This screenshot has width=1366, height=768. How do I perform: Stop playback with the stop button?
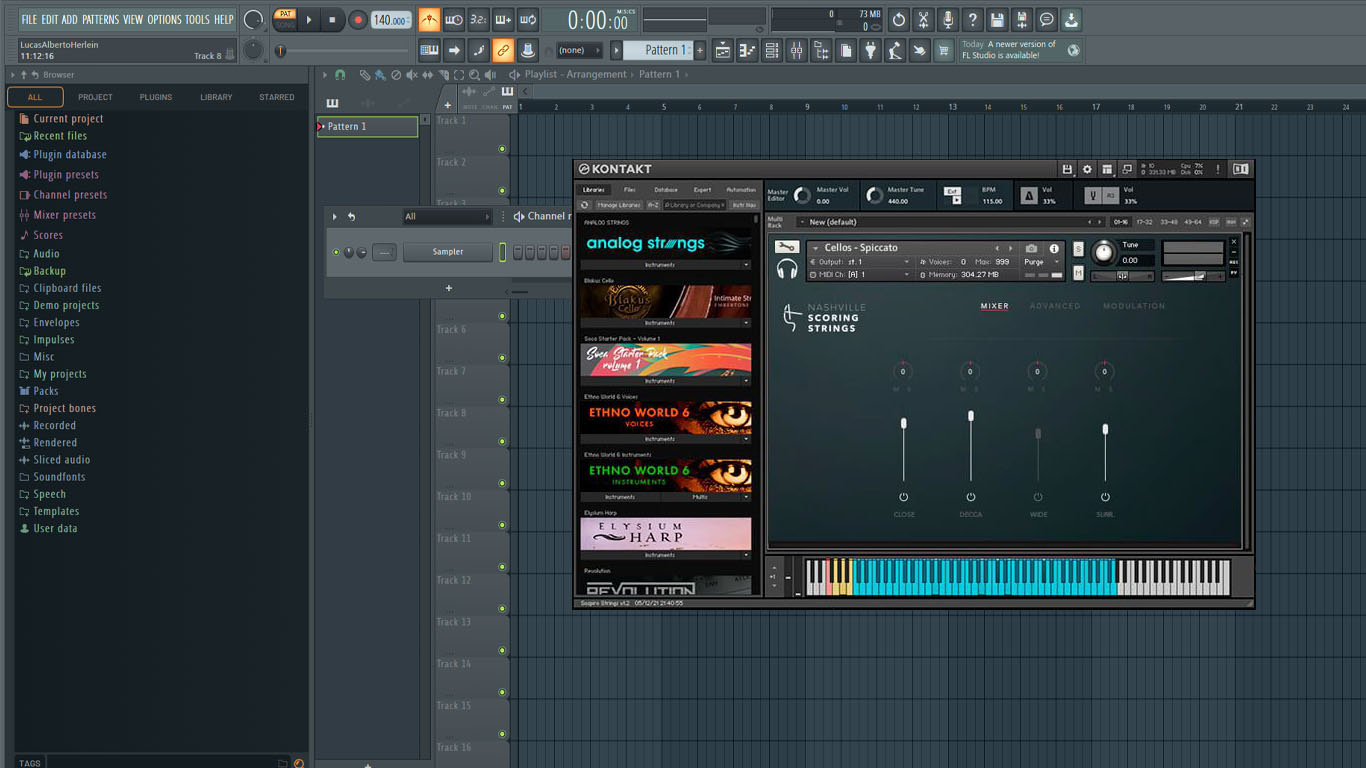click(x=332, y=19)
